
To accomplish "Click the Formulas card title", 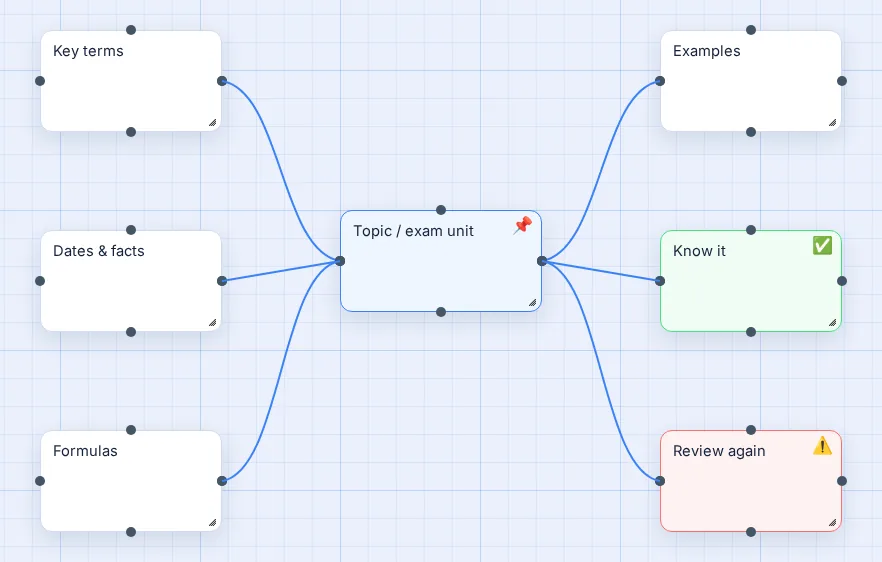I will pos(85,451).
